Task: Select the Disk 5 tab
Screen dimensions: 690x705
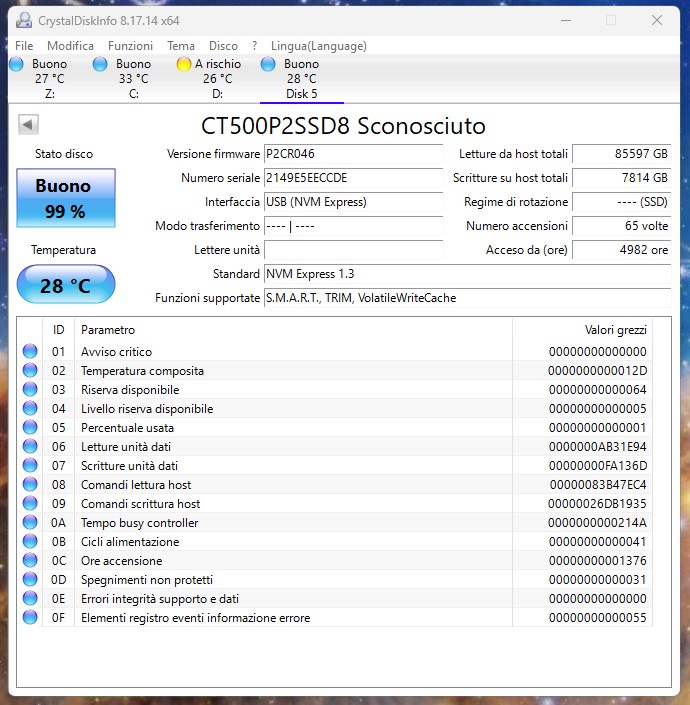Action: coord(302,79)
